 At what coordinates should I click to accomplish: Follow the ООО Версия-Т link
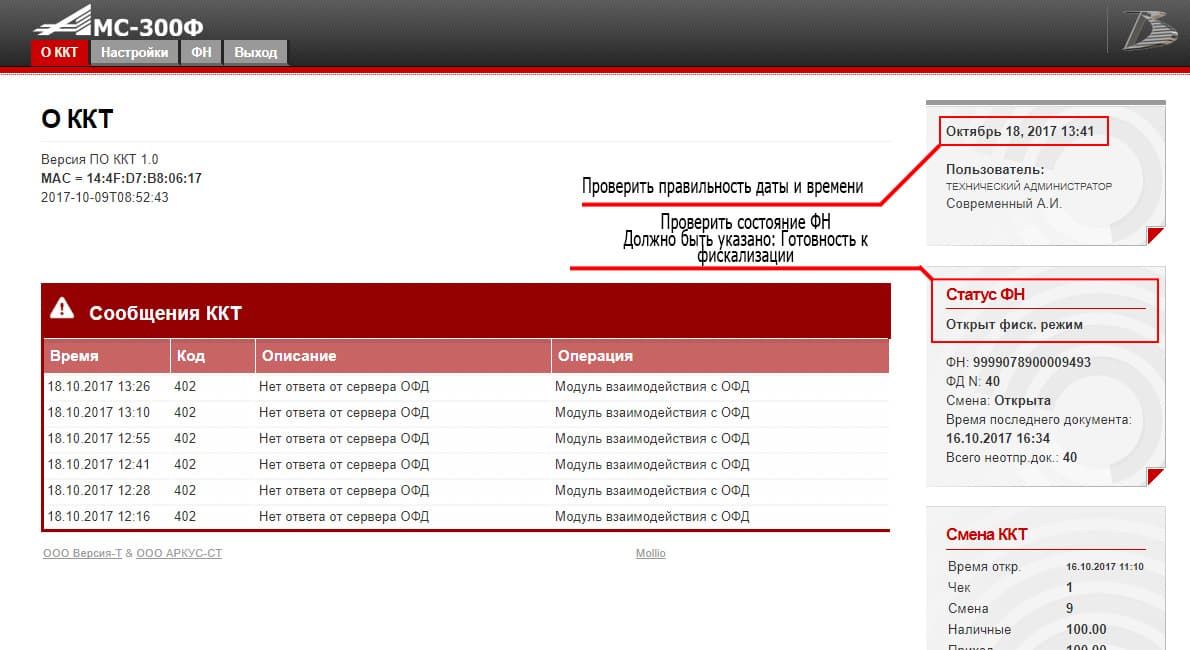tap(82, 554)
